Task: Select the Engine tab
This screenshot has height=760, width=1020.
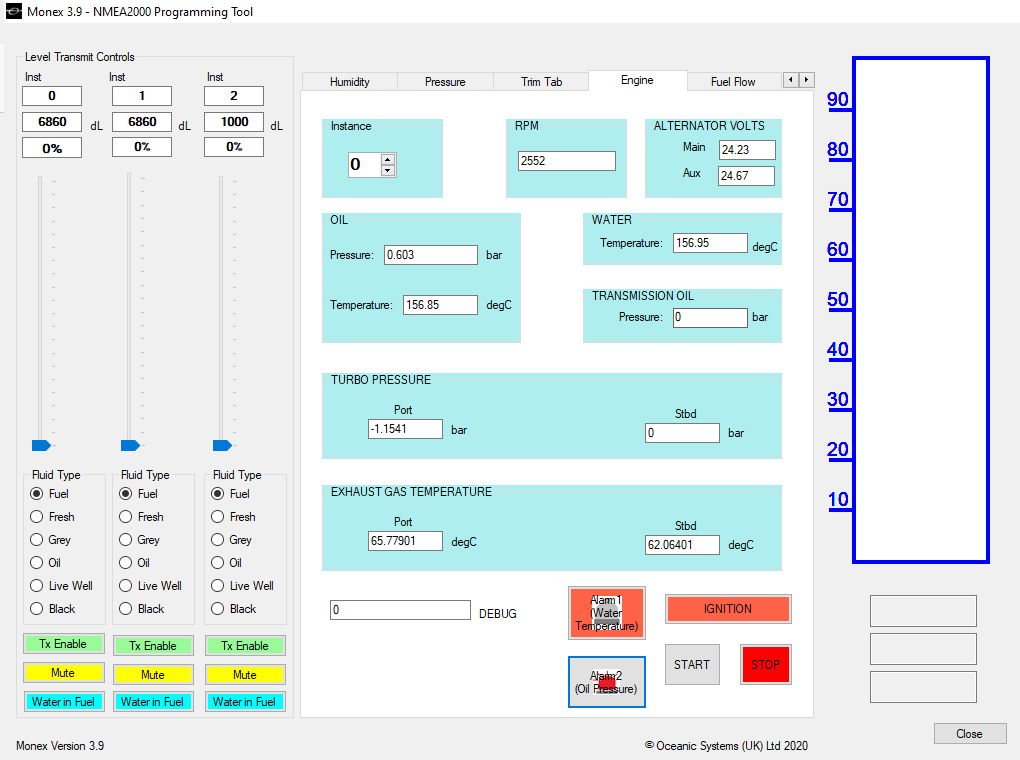Action: (638, 80)
